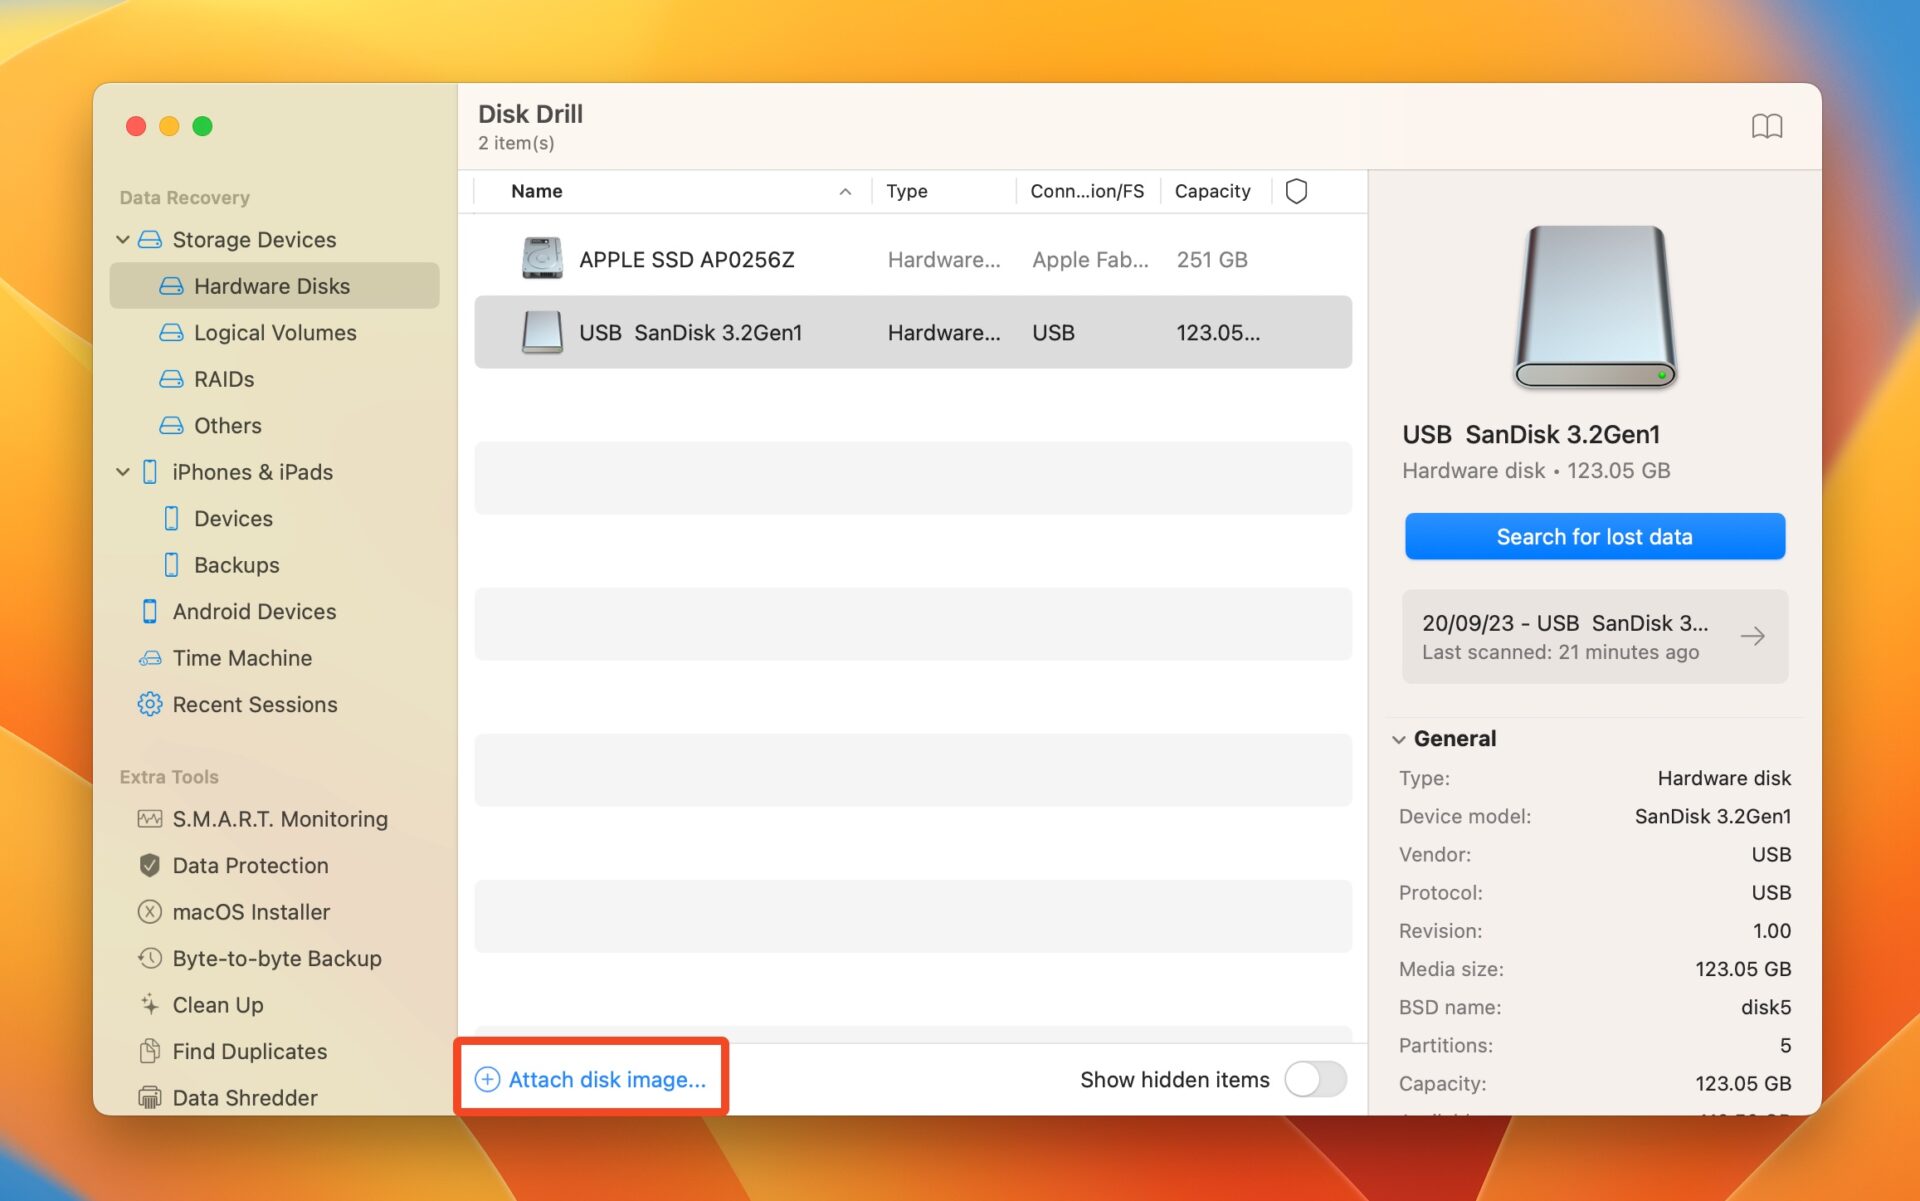Collapse the iPhones & iPads group
Image resolution: width=1920 pixels, height=1201 pixels.
[x=123, y=472]
